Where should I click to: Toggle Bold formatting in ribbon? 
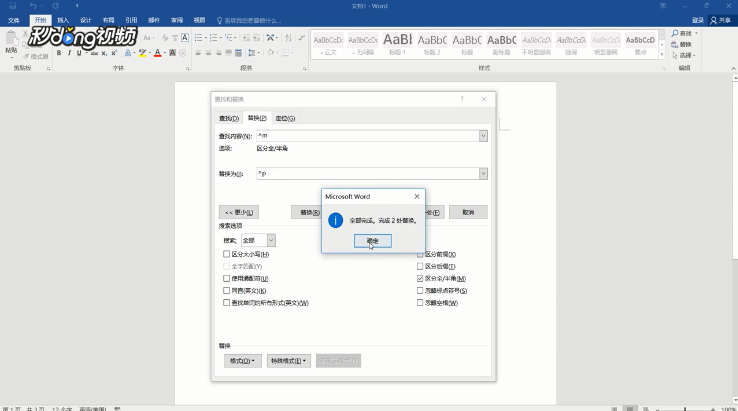[x=59, y=53]
